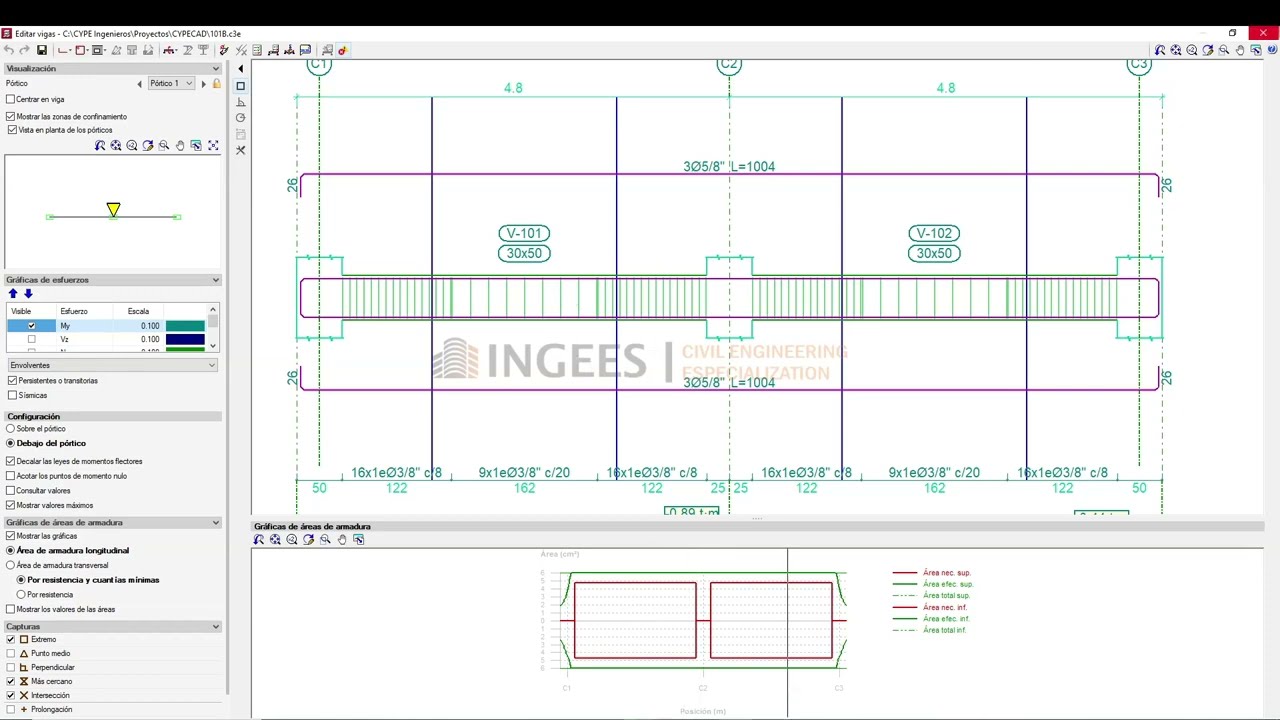The image size is (1280, 720).
Task: Move the selected effort up with the blue arrow
Action: point(13,294)
